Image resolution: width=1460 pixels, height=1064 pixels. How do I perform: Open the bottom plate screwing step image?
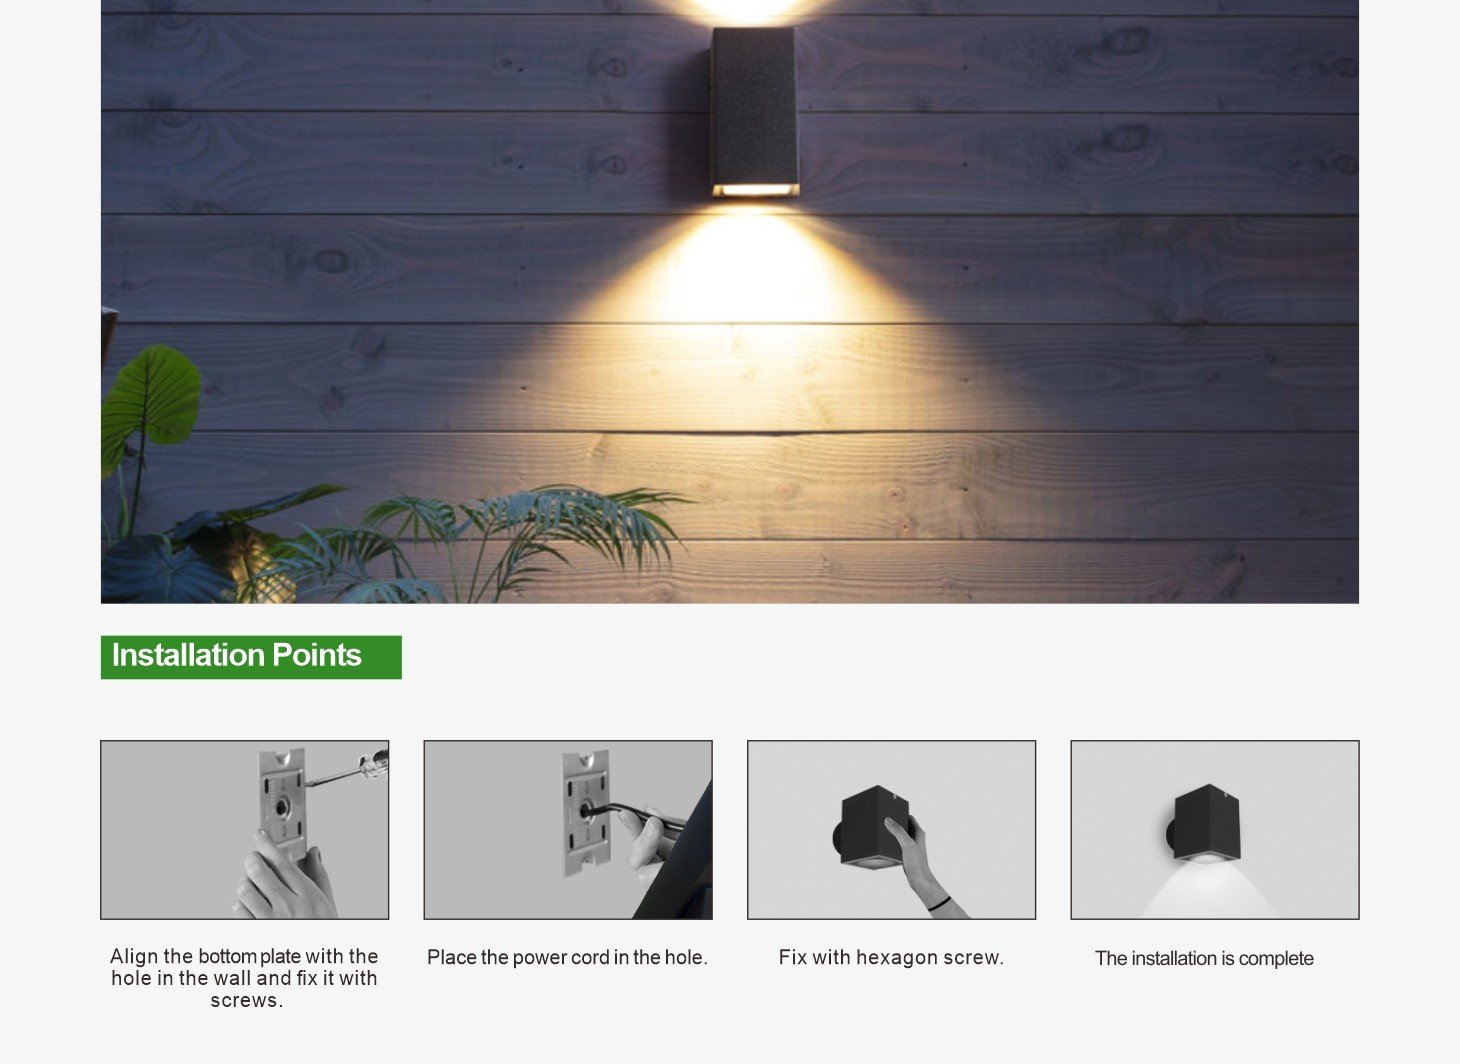coord(244,829)
